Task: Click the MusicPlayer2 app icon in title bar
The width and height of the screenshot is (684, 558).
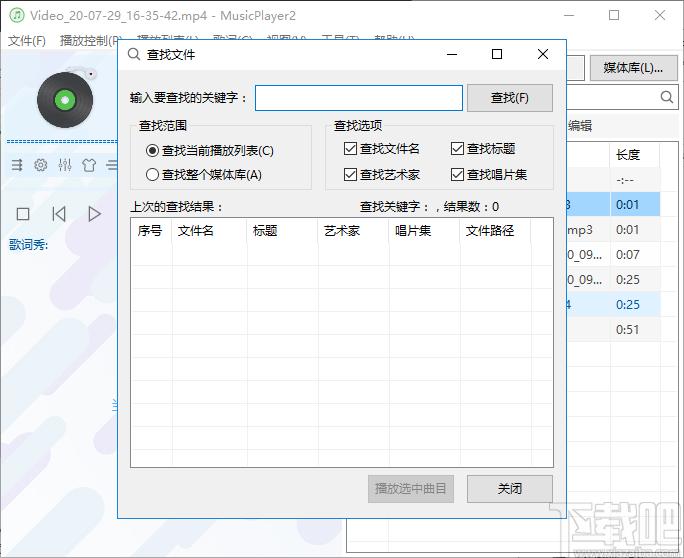Action: click(x=17, y=15)
